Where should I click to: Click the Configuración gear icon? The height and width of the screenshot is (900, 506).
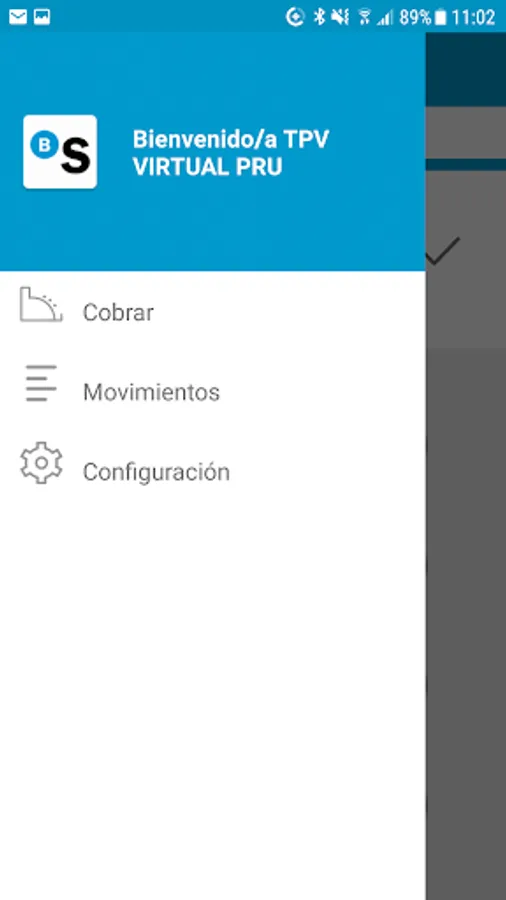pyautogui.click(x=41, y=463)
